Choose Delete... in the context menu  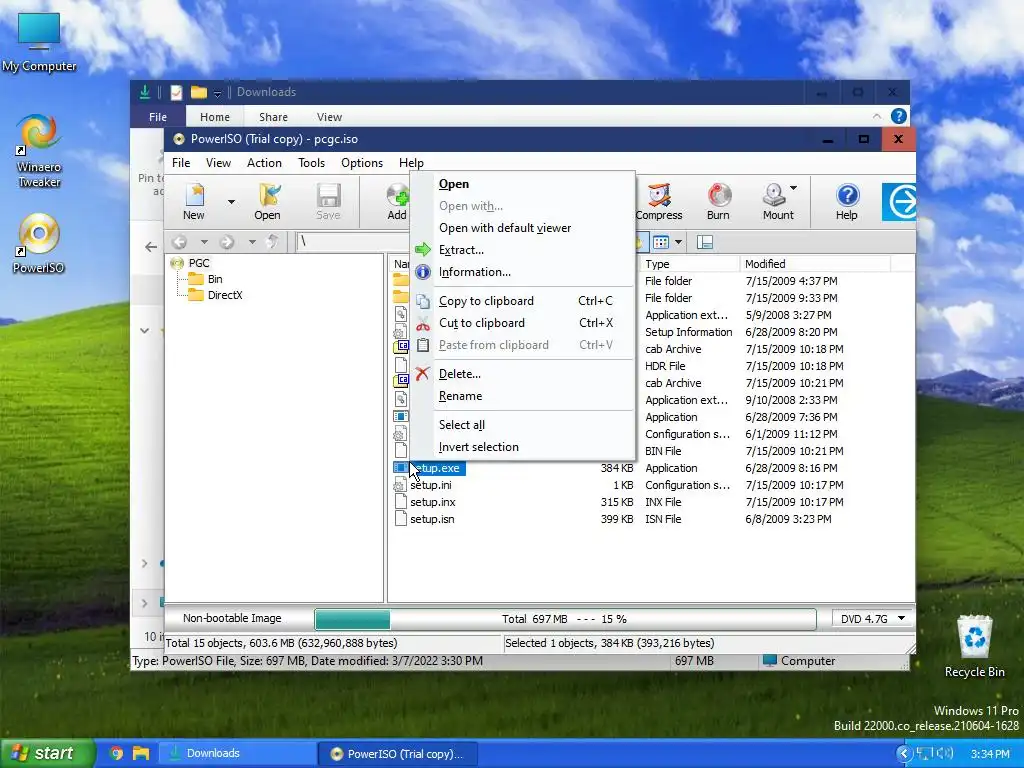[x=522, y=374]
